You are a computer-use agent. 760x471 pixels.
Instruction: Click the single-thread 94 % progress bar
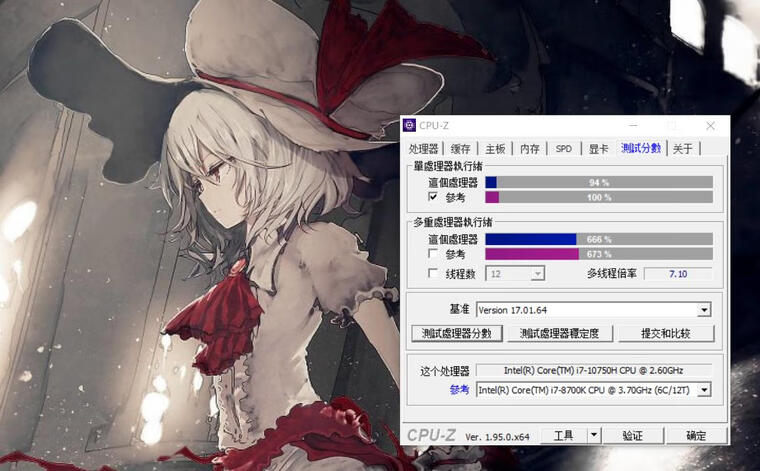pos(599,182)
